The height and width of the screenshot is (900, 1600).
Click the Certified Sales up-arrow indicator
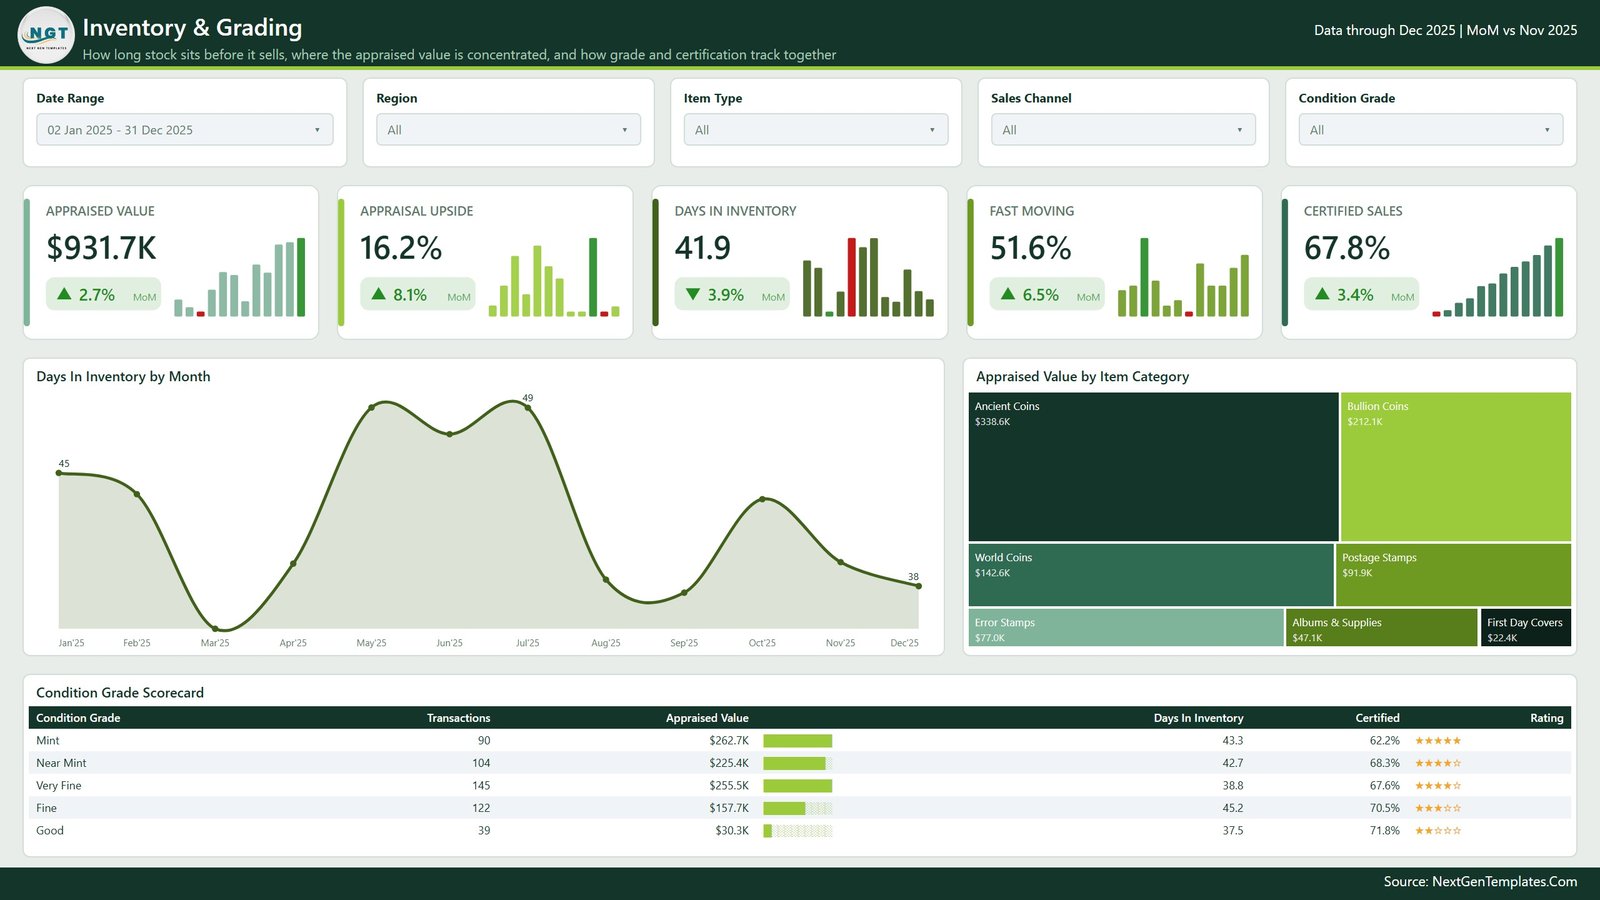(1322, 294)
